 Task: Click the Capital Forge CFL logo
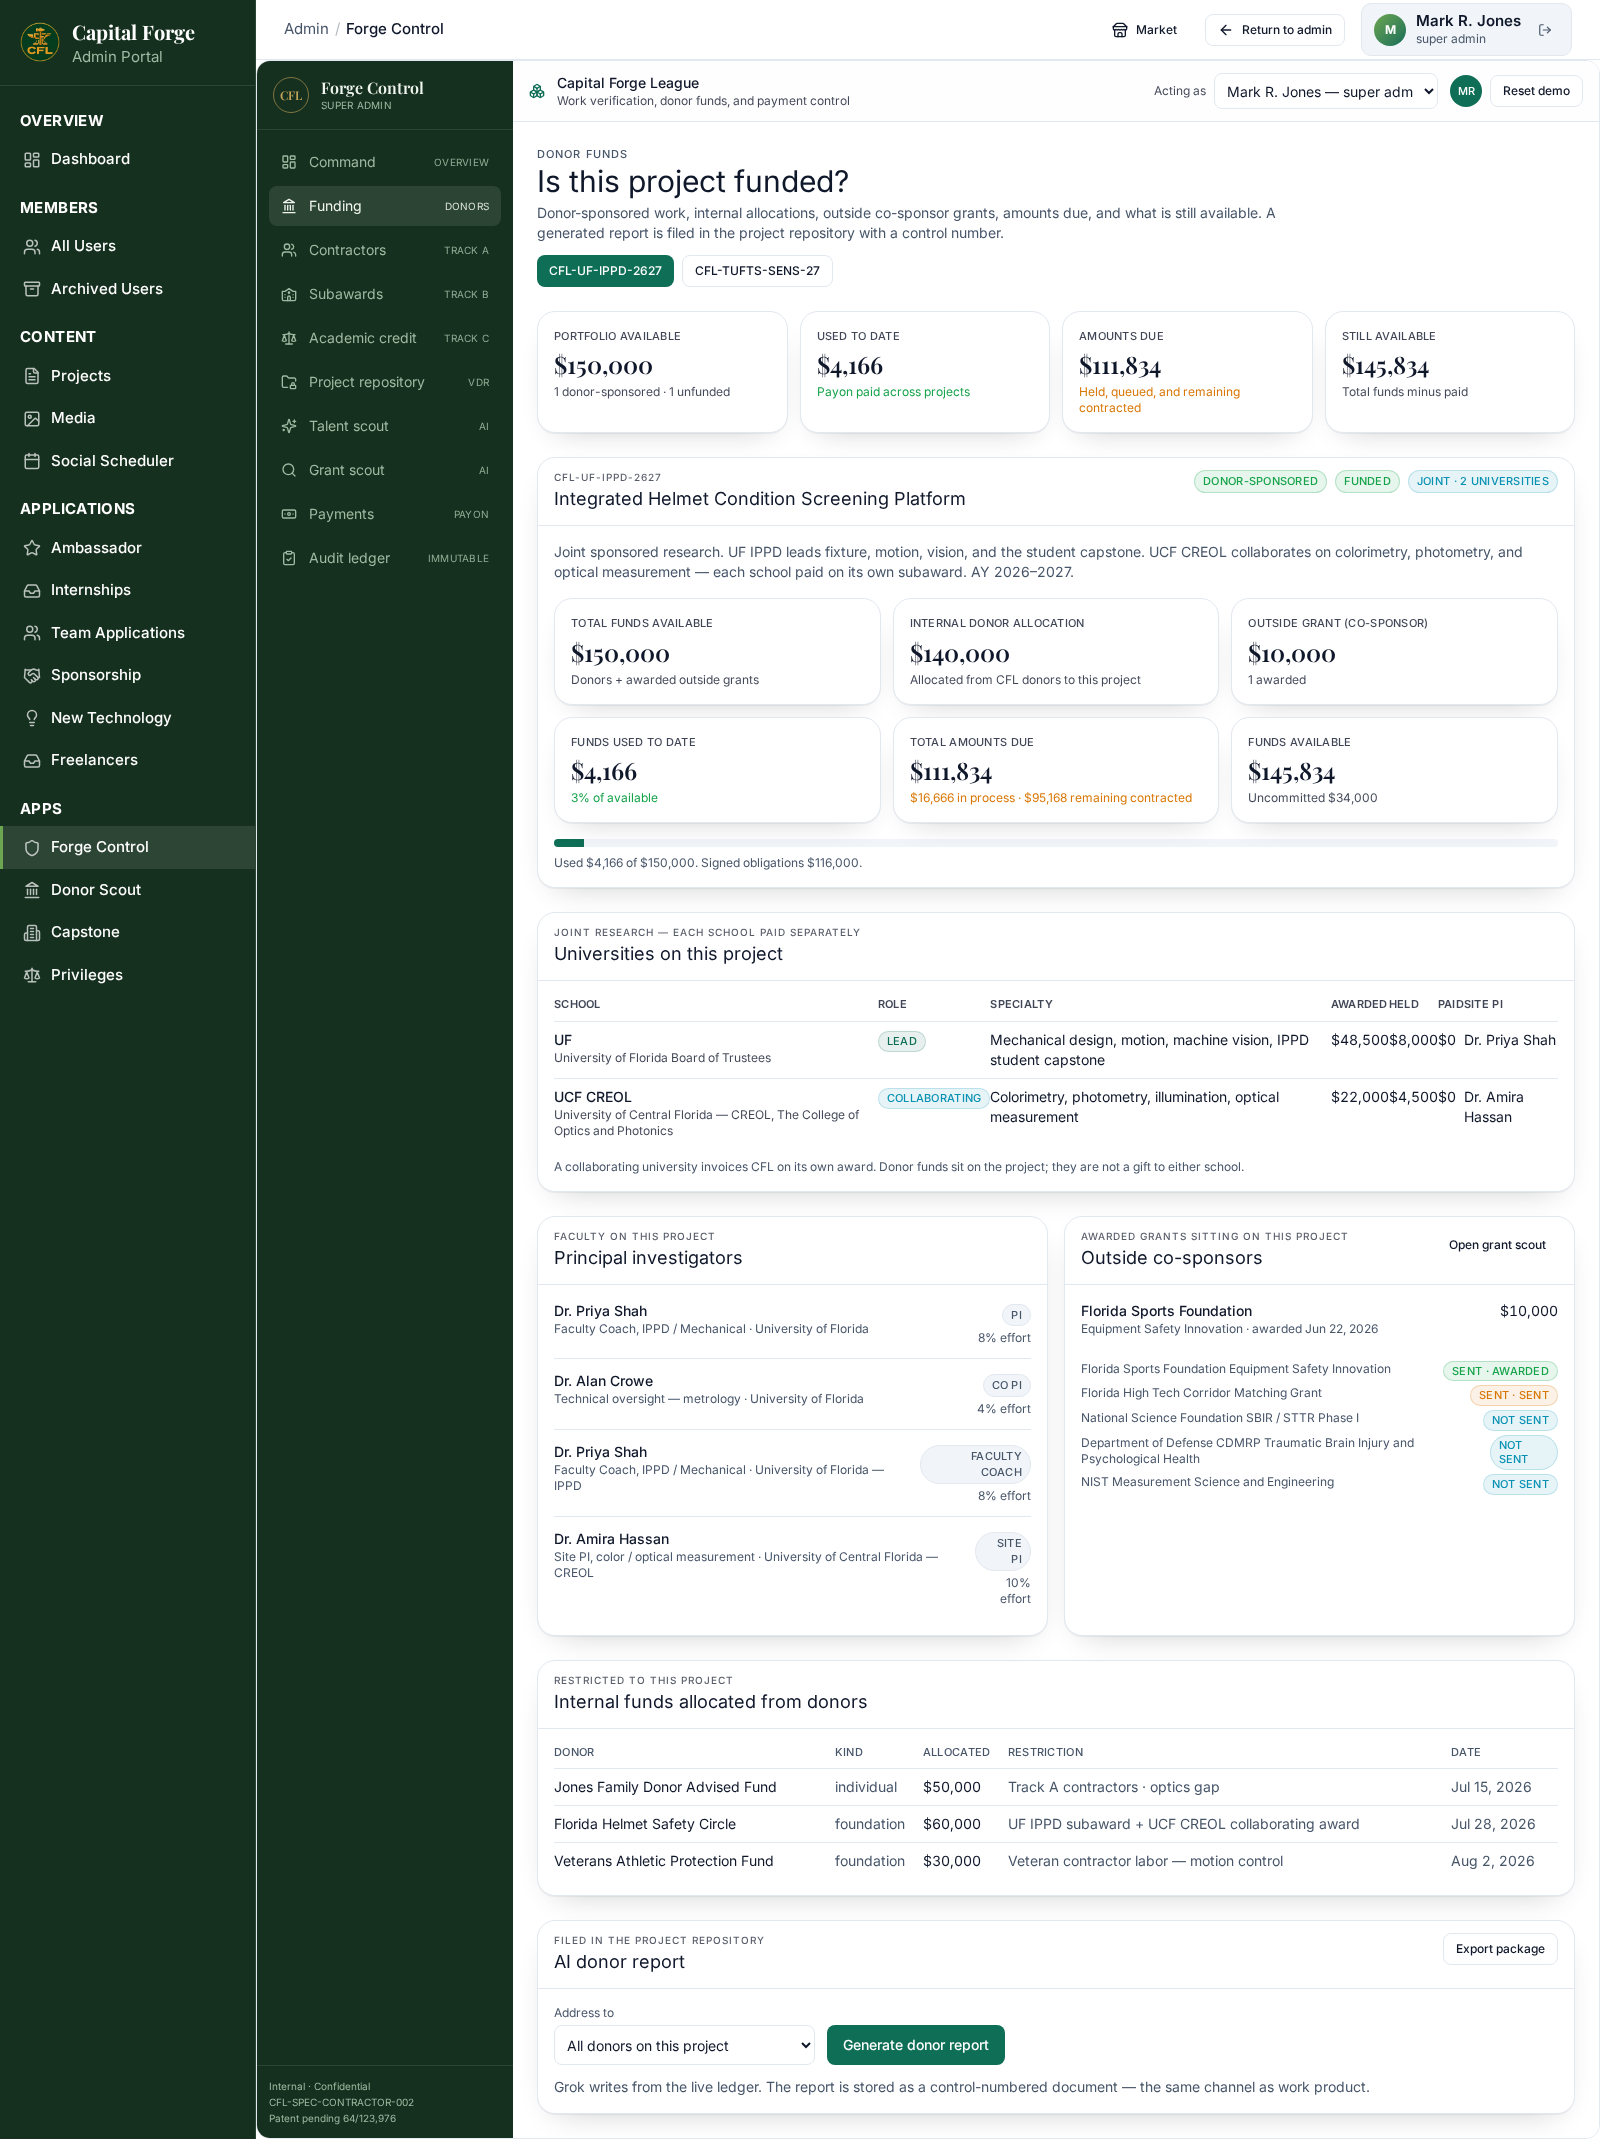point(40,43)
